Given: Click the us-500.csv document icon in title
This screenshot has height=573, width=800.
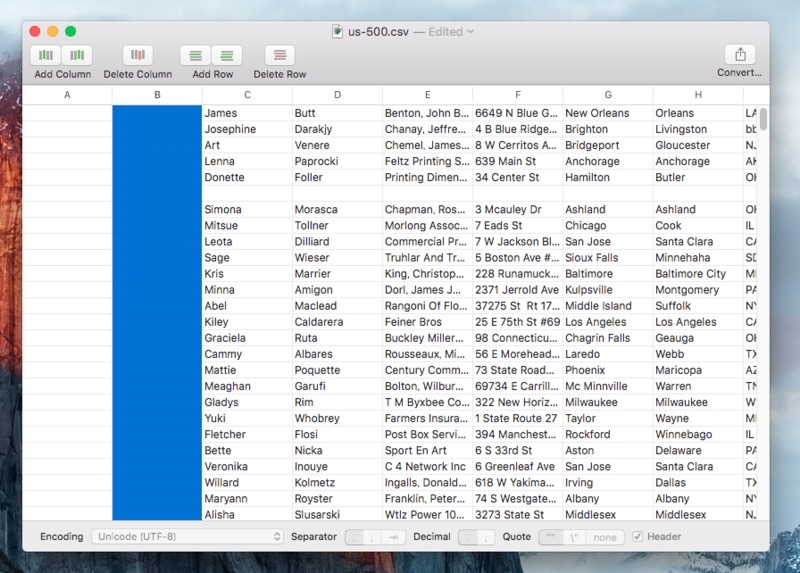Looking at the screenshot, I should point(338,31).
